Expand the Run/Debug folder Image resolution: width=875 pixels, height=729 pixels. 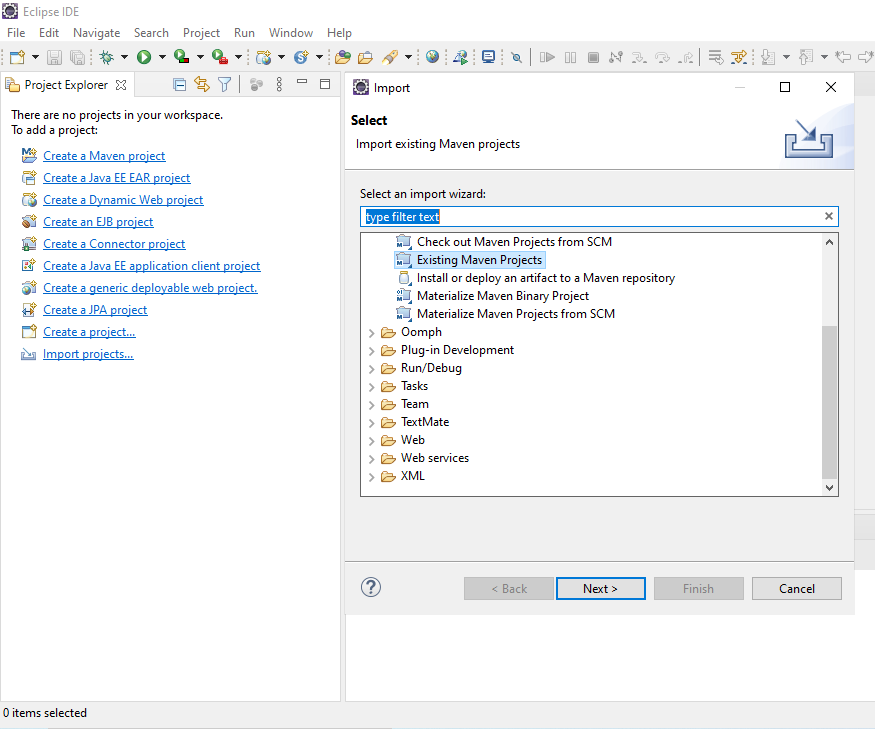point(372,369)
